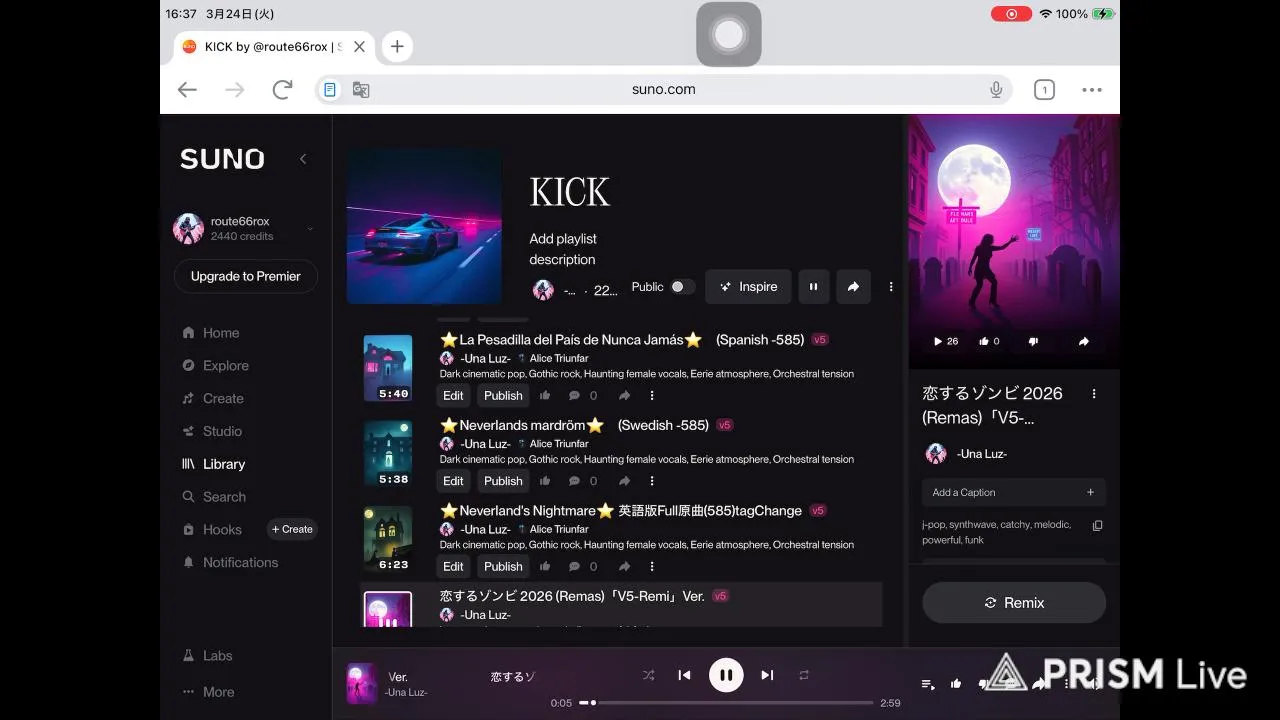Open more options for Neverlands mardröm
The width and height of the screenshot is (1280, 720).
coord(652,481)
